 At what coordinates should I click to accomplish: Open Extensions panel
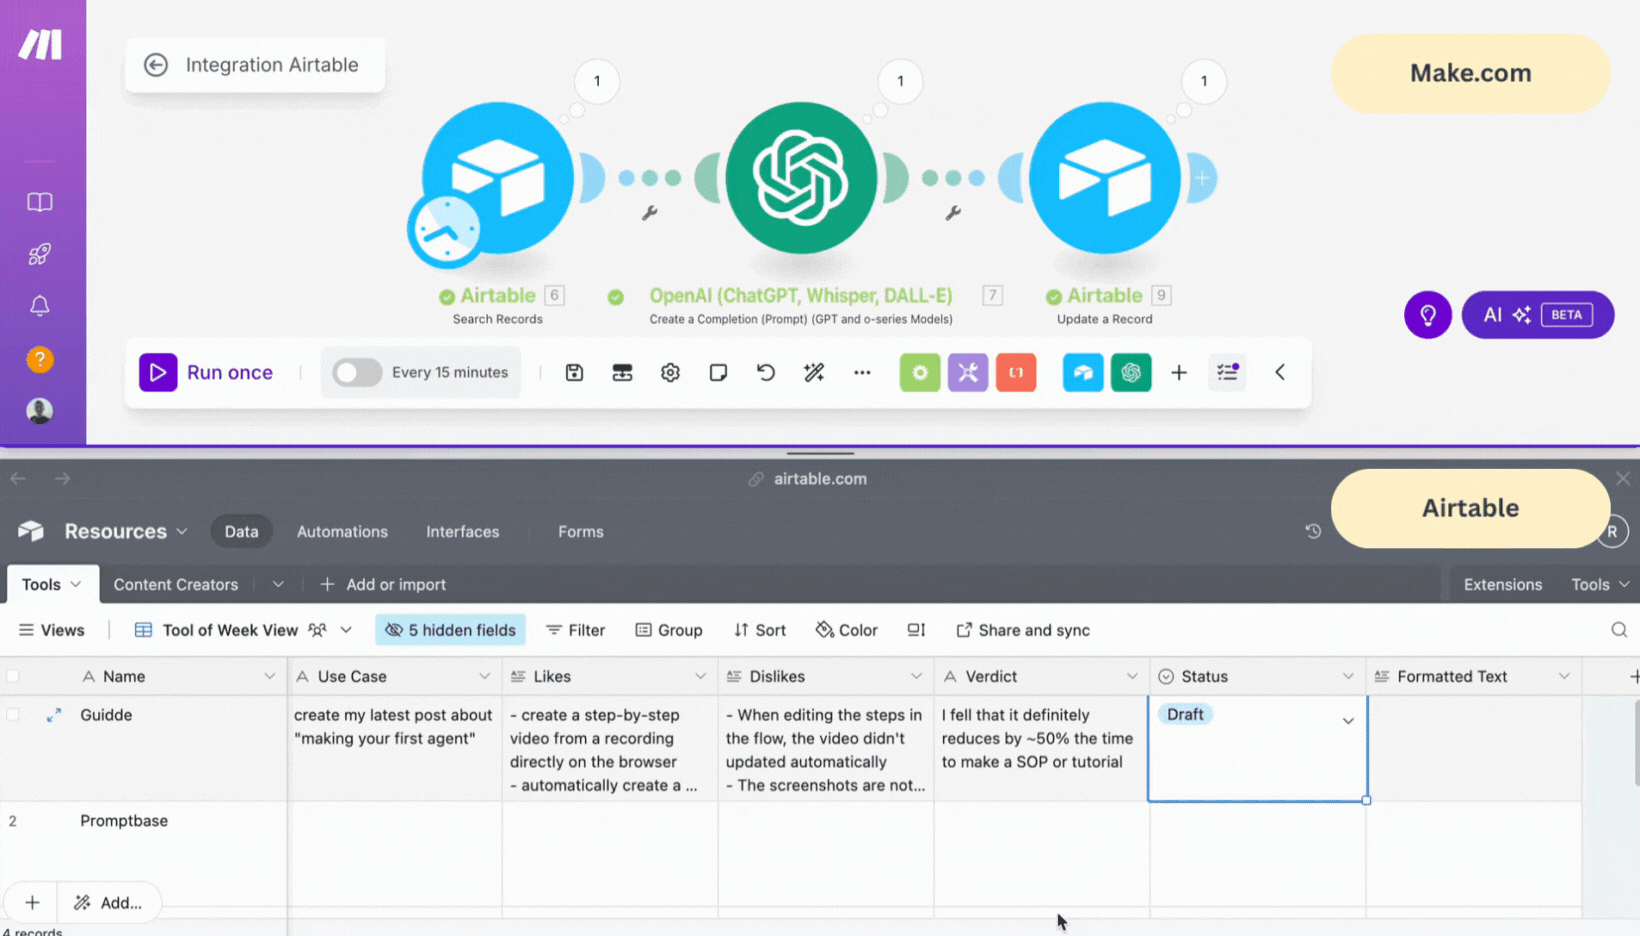pyautogui.click(x=1502, y=585)
